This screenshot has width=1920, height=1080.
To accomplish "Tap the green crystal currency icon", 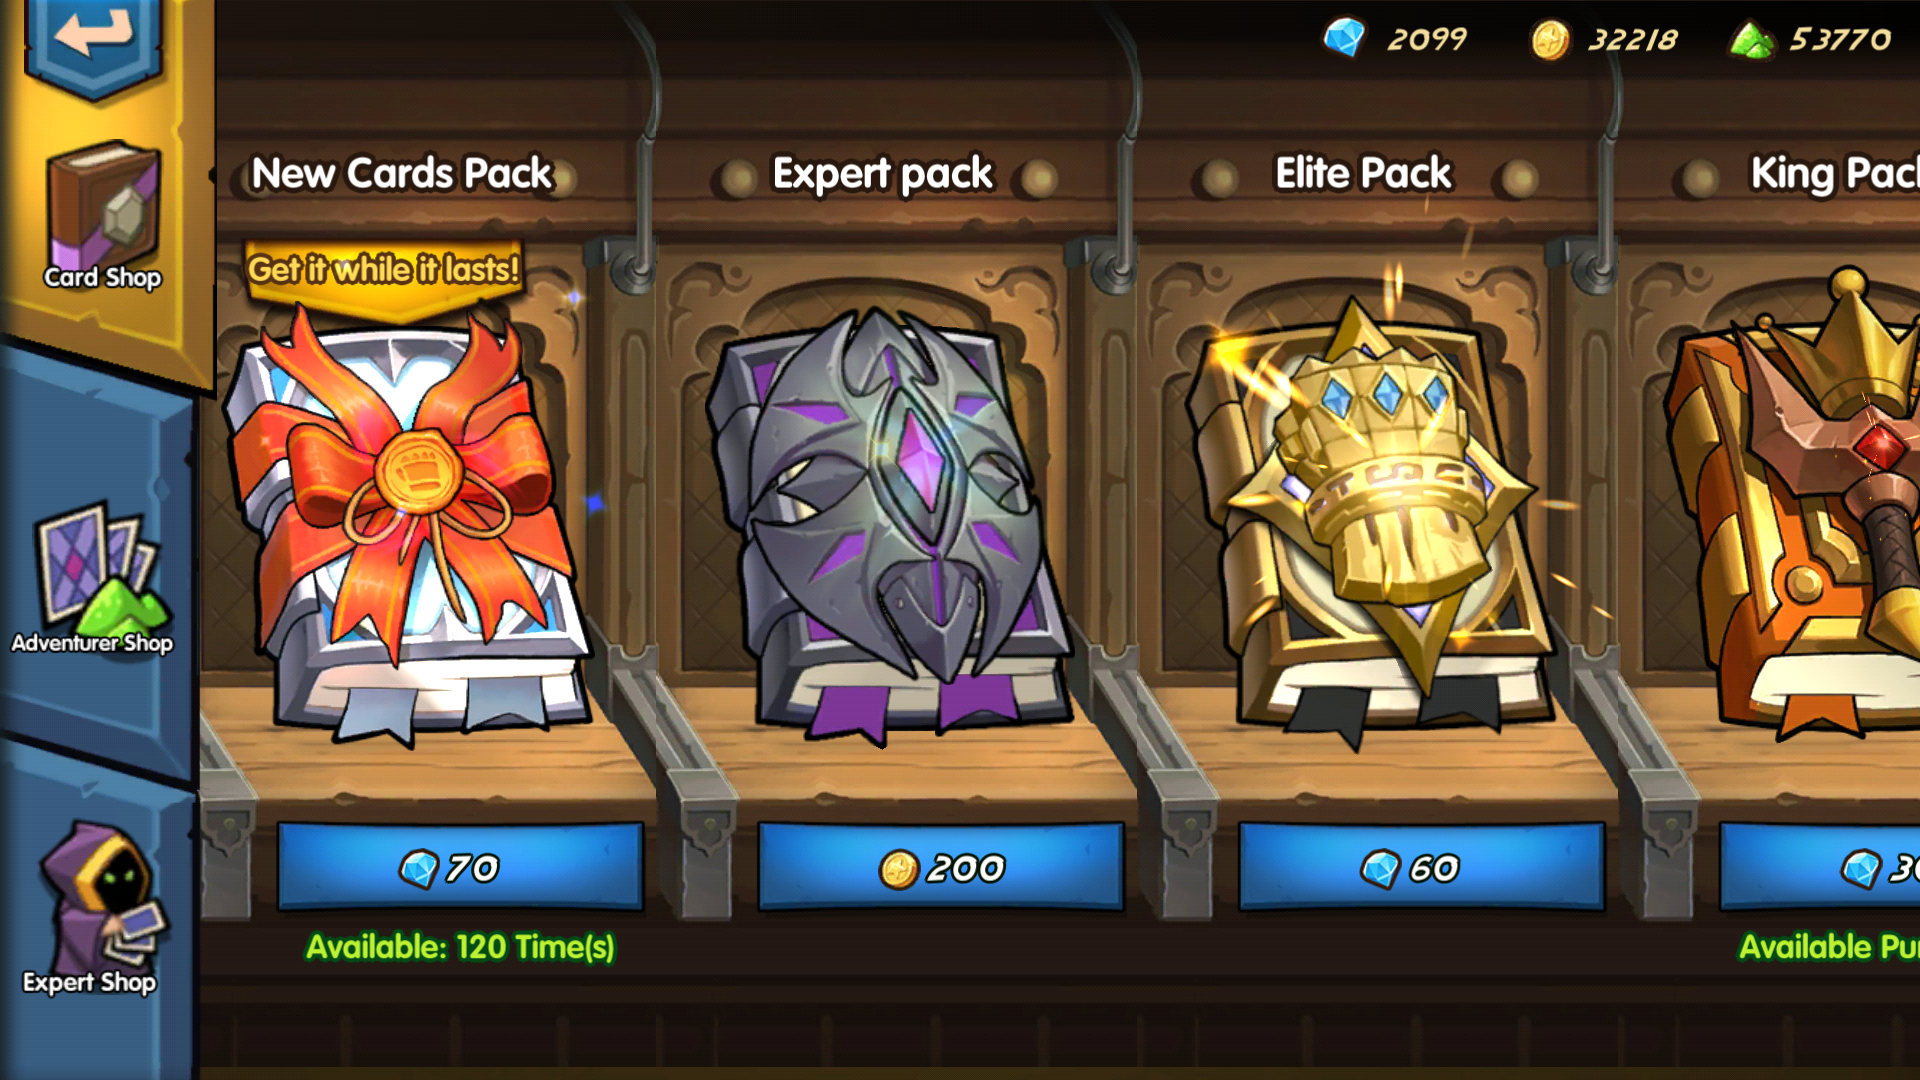I will coord(1752,41).
